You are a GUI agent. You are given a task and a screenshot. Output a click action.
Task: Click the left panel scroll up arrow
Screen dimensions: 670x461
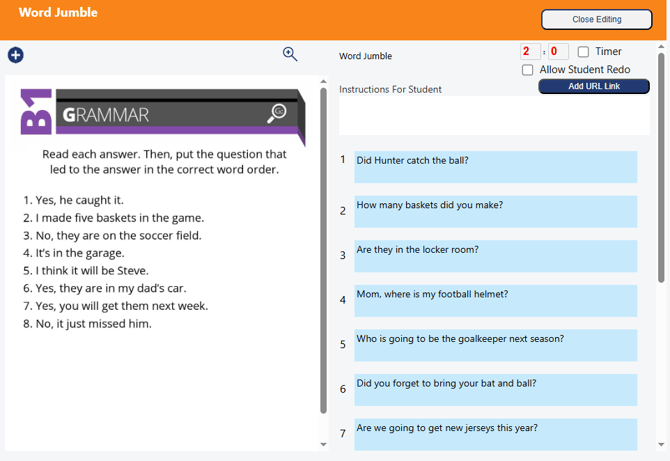pyautogui.click(x=323, y=81)
